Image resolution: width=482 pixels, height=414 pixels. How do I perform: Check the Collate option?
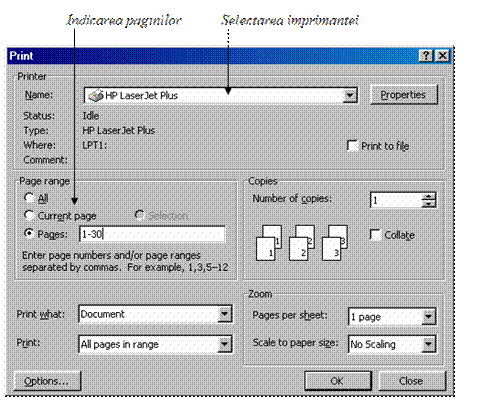tap(375, 235)
